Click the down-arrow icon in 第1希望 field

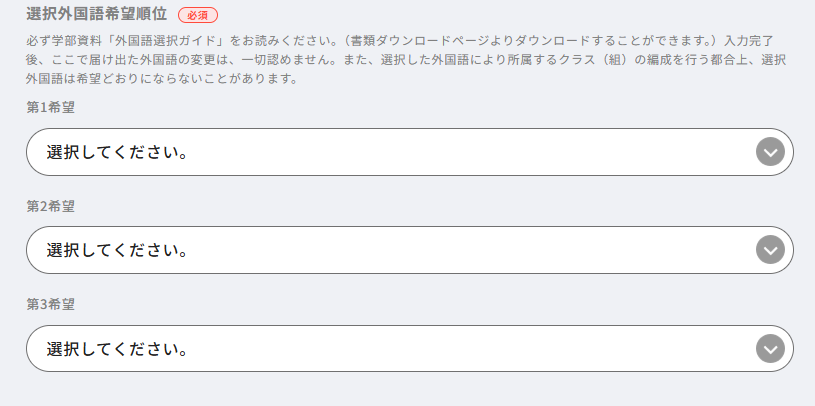tap(769, 152)
